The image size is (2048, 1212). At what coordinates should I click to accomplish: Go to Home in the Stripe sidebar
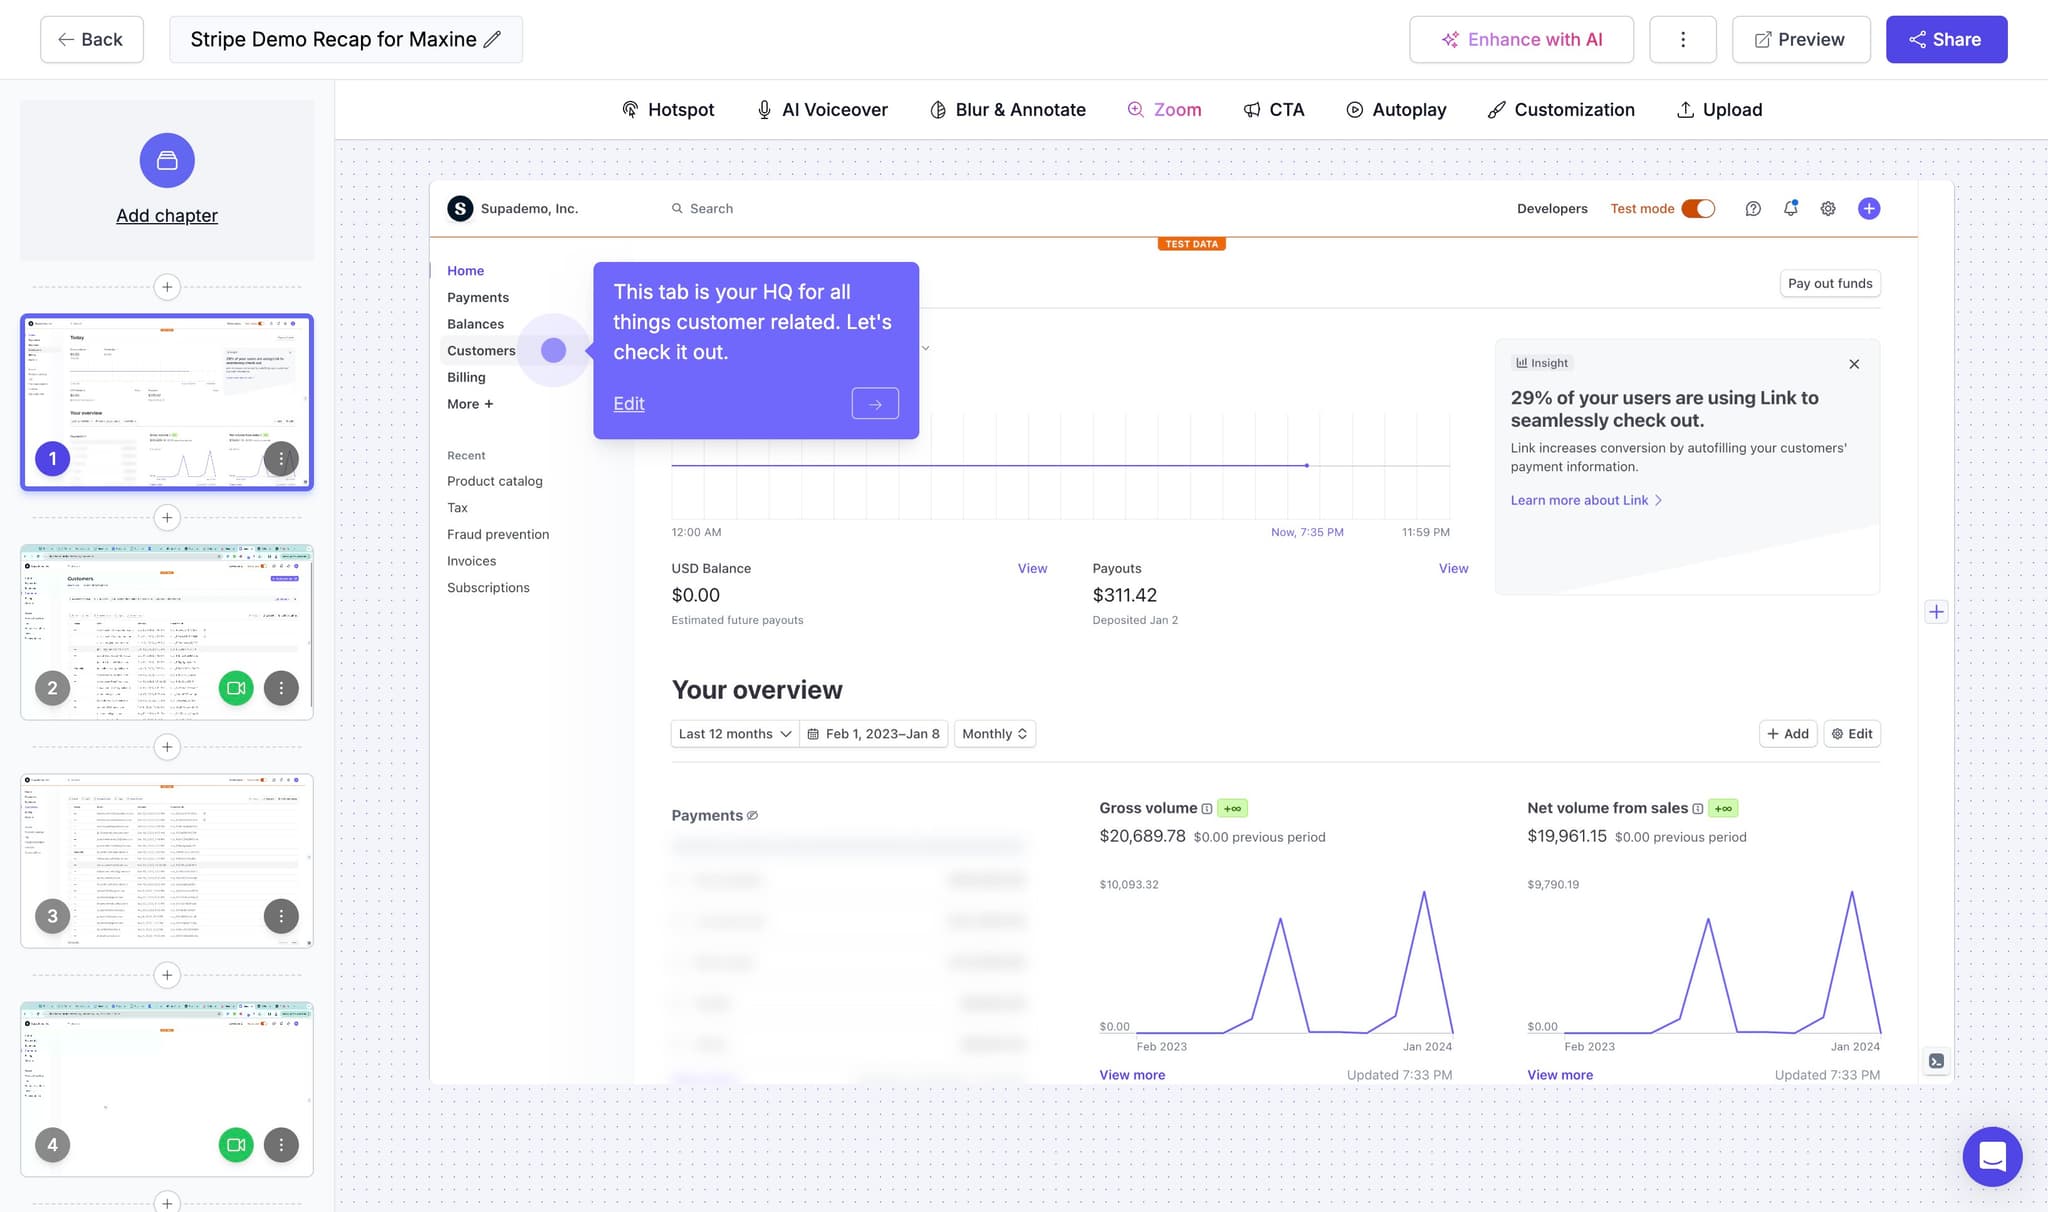[x=466, y=271]
